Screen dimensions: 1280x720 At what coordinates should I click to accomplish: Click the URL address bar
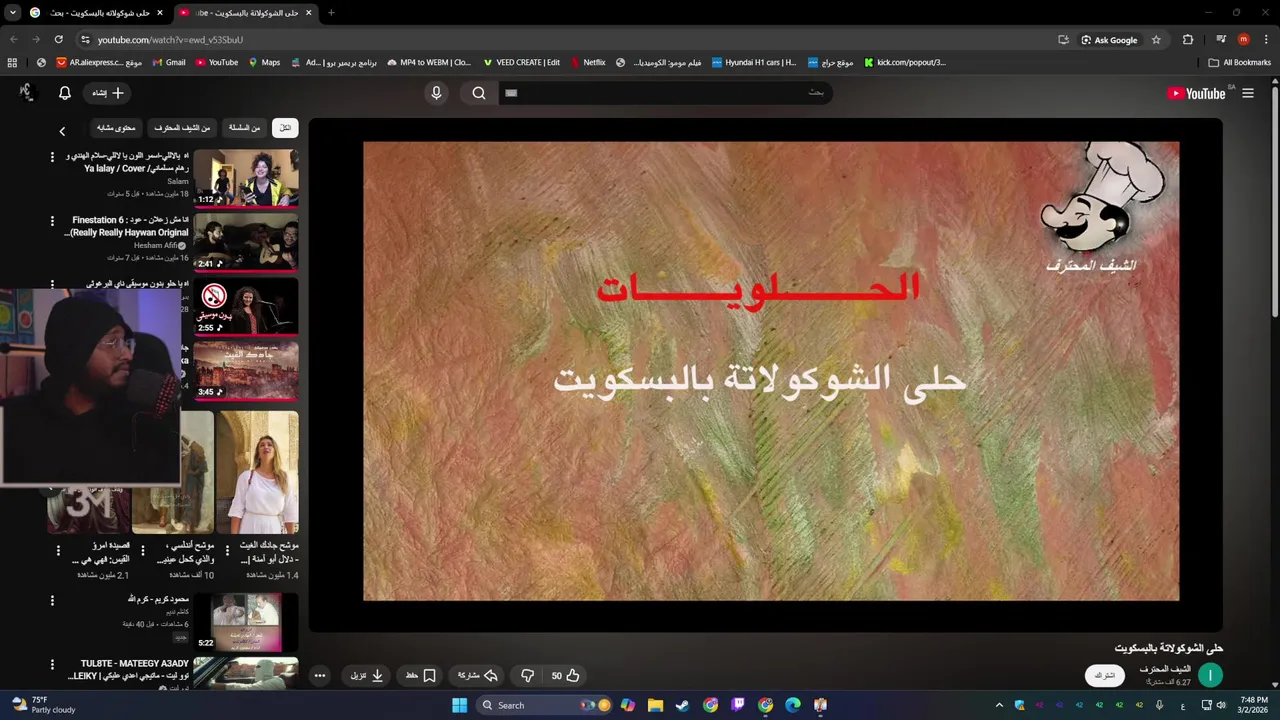coord(560,40)
